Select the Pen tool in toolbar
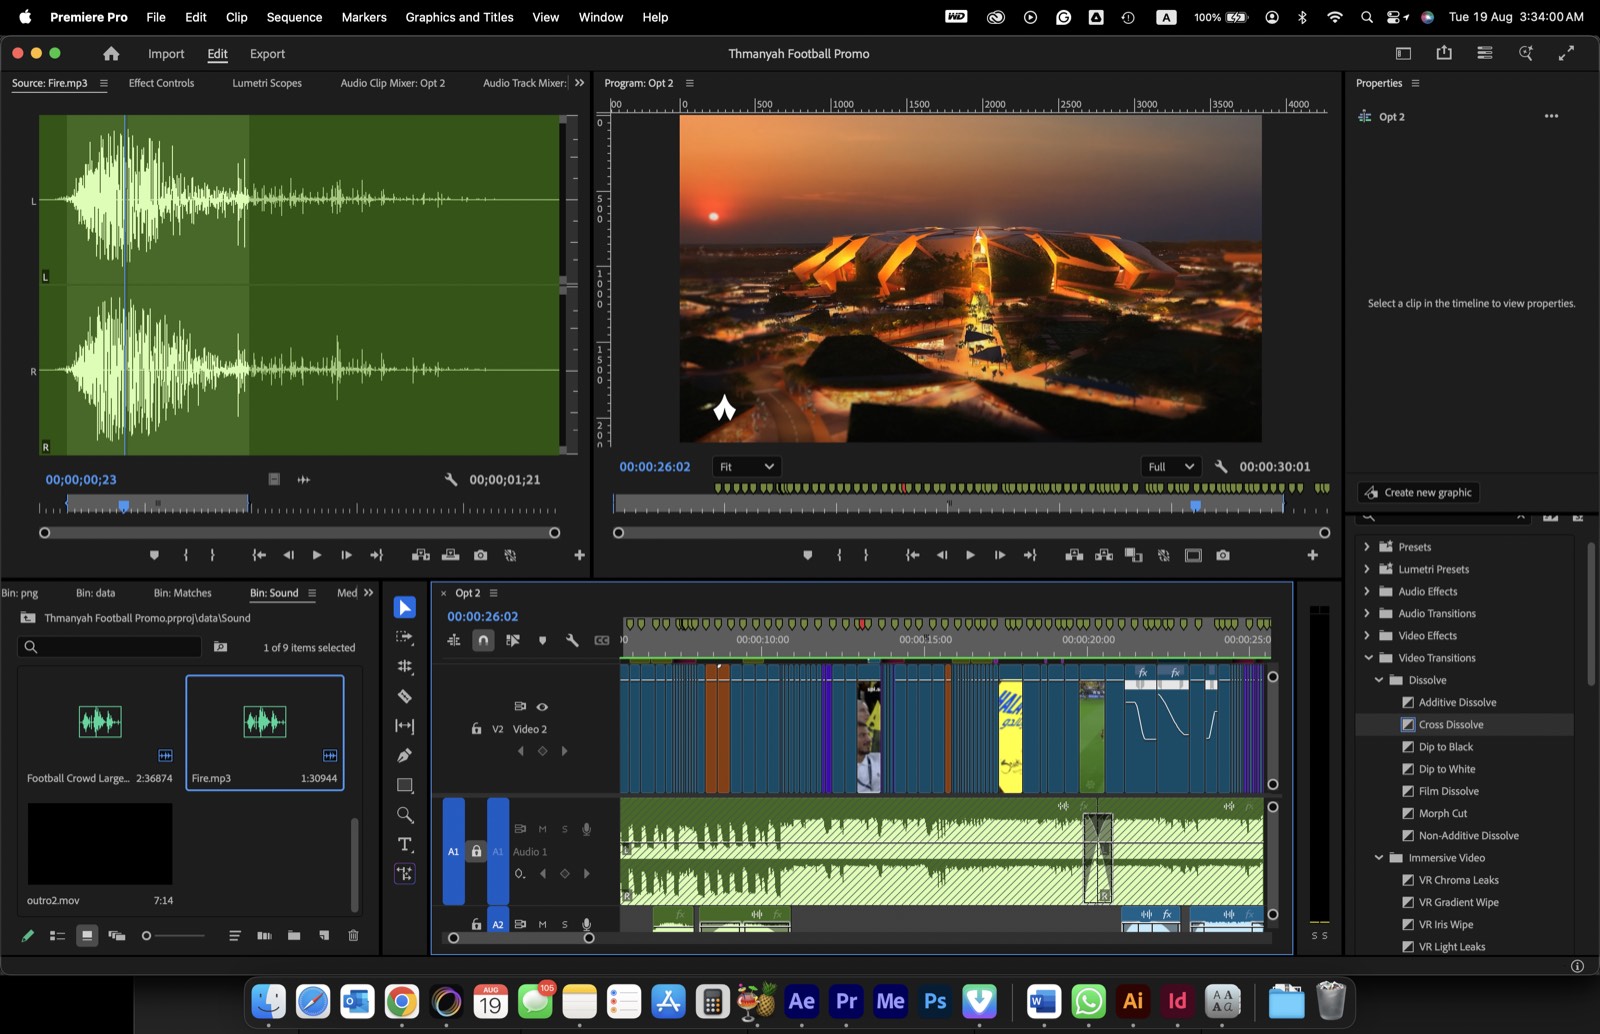The image size is (1600, 1034). coord(404,755)
